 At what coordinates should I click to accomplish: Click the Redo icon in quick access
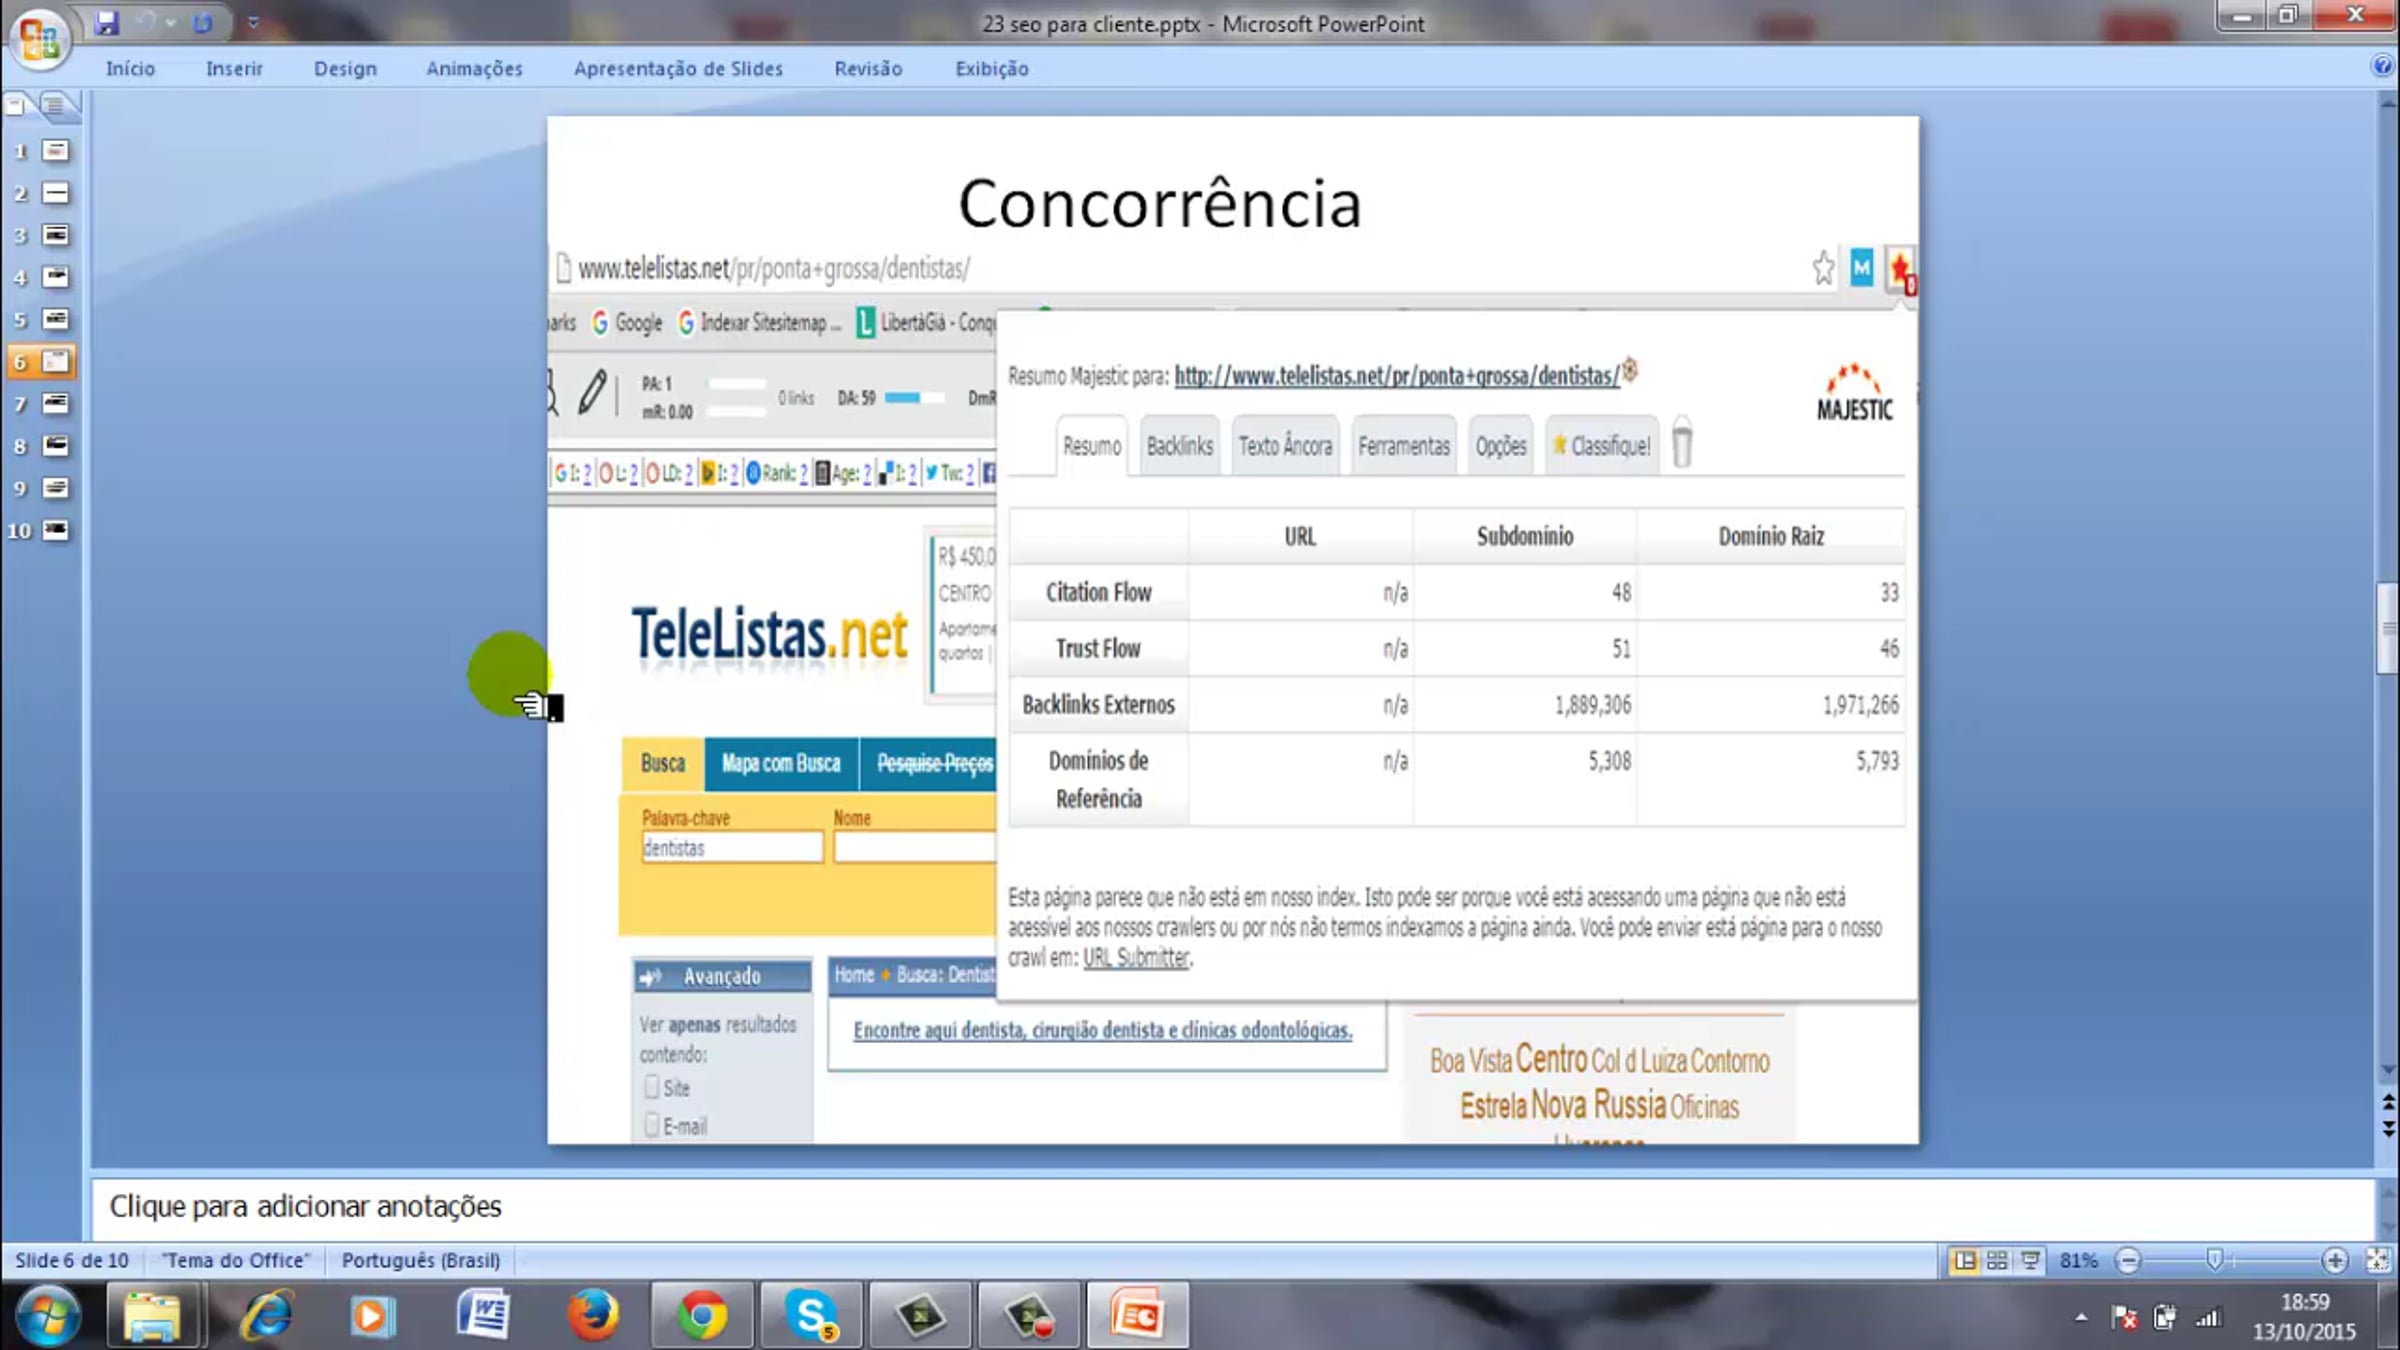pyautogui.click(x=202, y=22)
